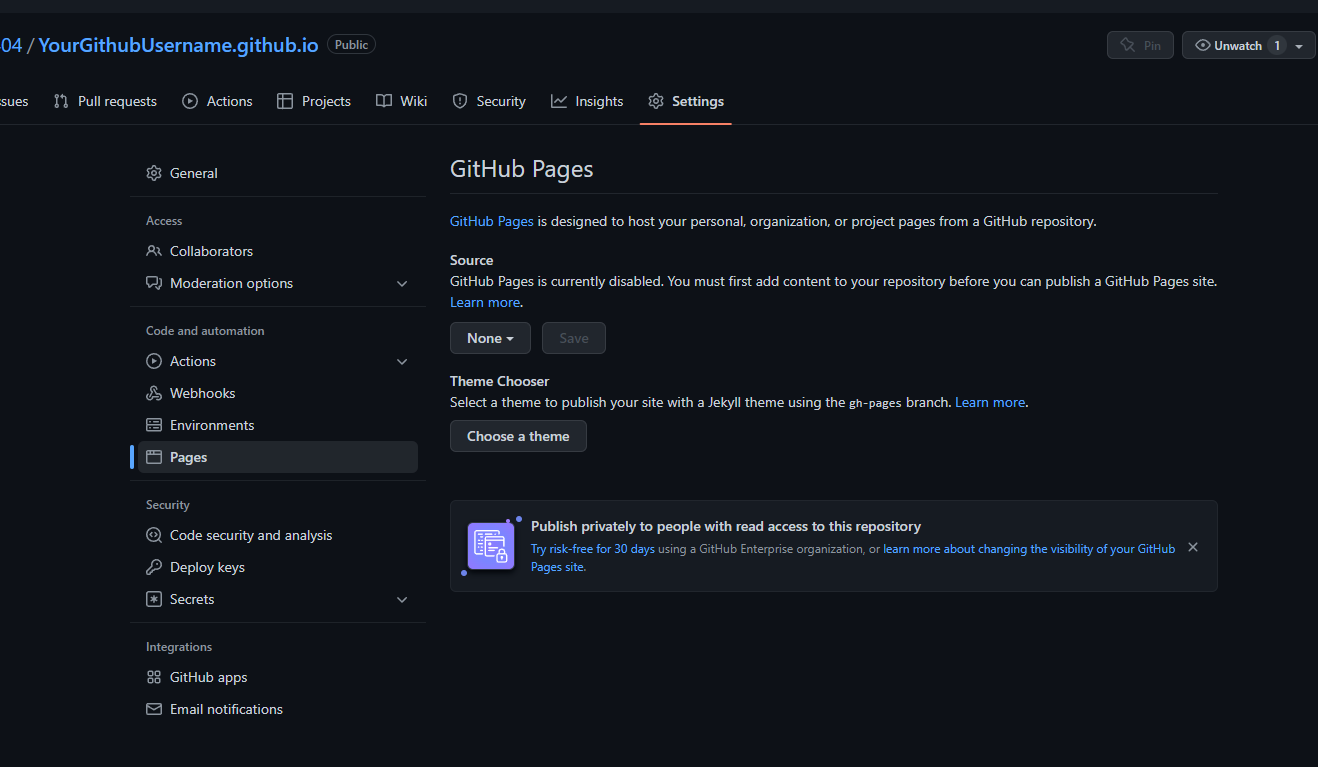Click the Collaborators people icon
This screenshot has height=767, width=1318.
pyautogui.click(x=154, y=251)
